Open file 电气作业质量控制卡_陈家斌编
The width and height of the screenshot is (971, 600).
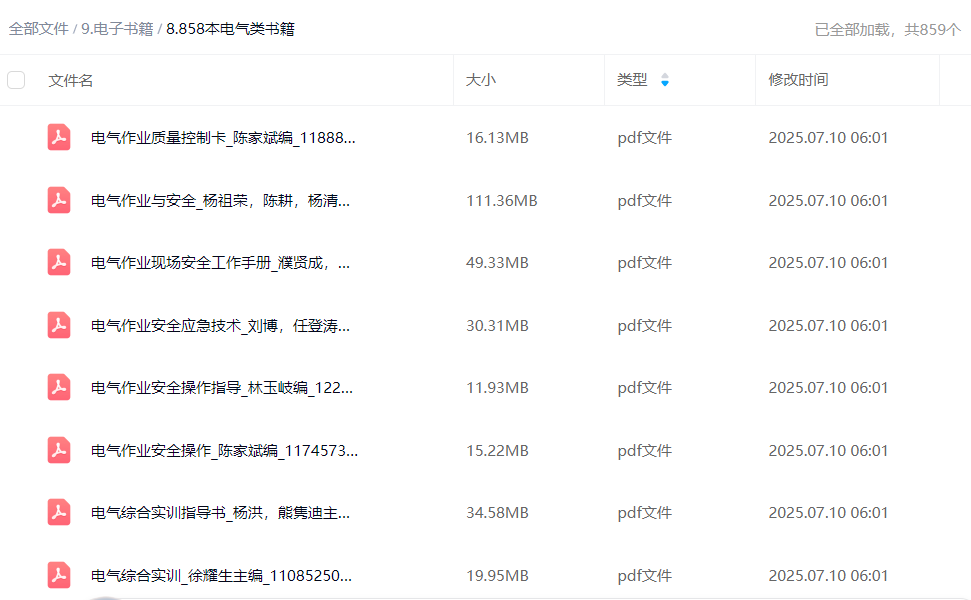[x=222, y=138]
